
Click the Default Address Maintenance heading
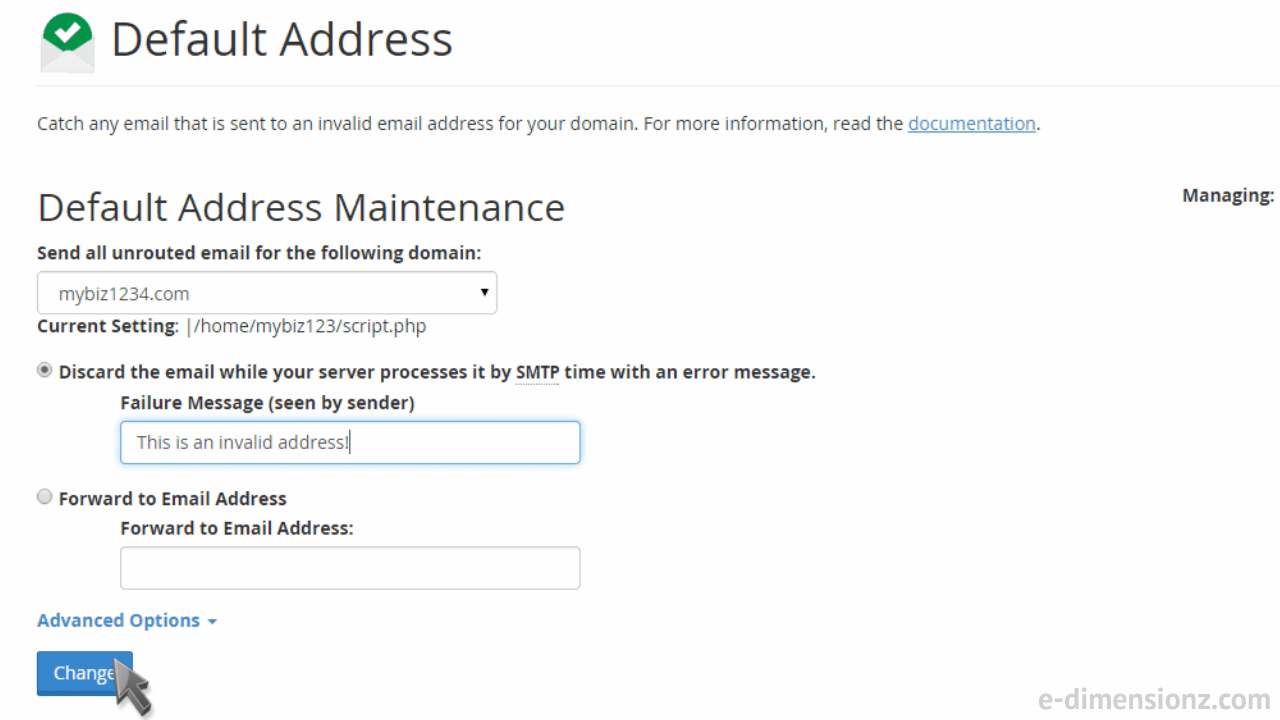[301, 207]
